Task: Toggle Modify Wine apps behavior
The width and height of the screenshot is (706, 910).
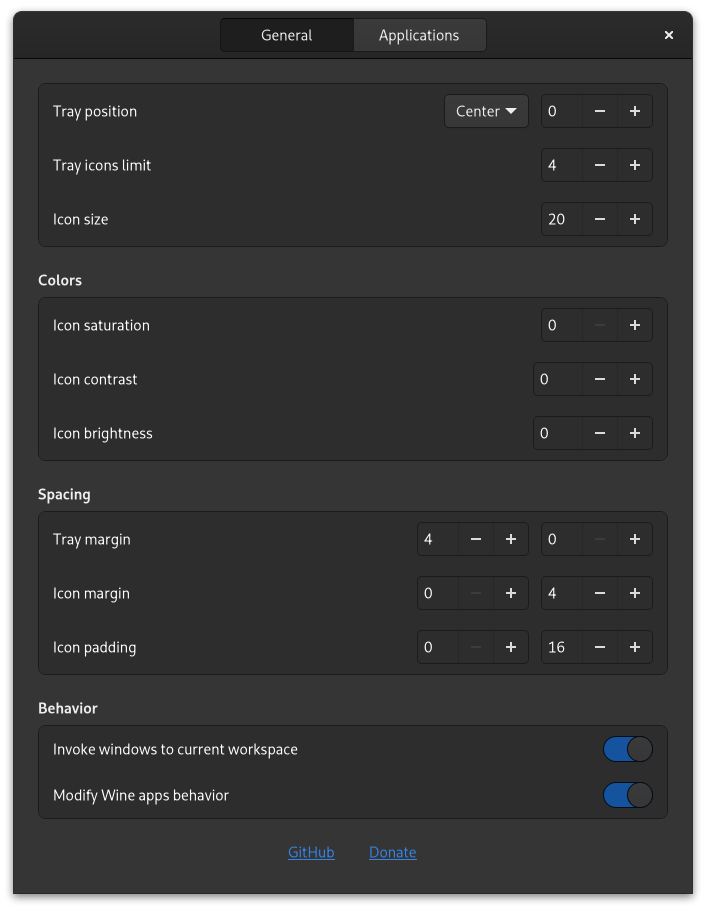Action: click(x=628, y=796)
